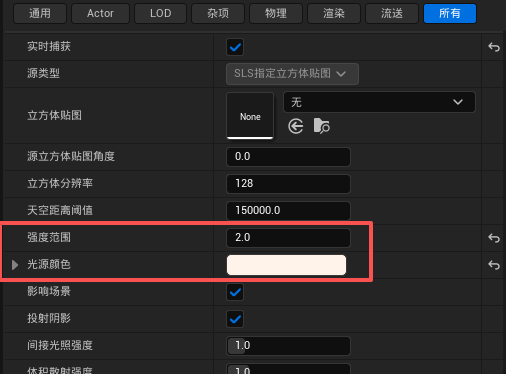Screen dimensions: 506x374
Task: Click the 立方体分辨率 128 input field
Action: pyautogui.click(x=288, y=184)
